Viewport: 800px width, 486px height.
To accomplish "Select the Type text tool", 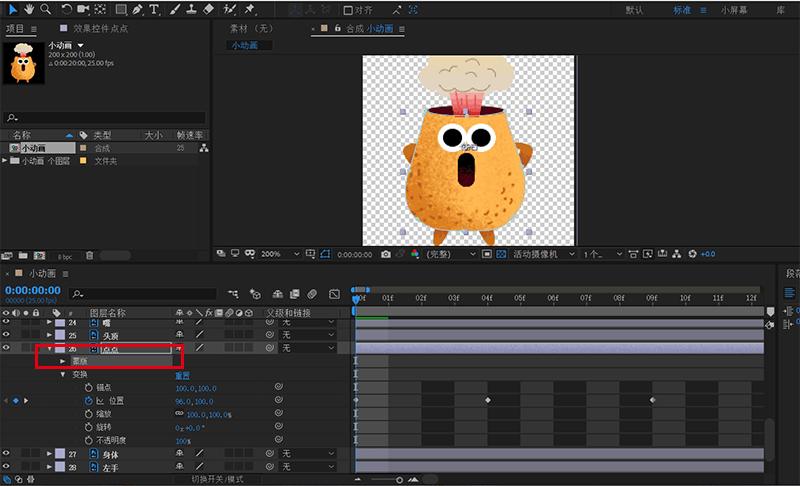I will [154, 9].
